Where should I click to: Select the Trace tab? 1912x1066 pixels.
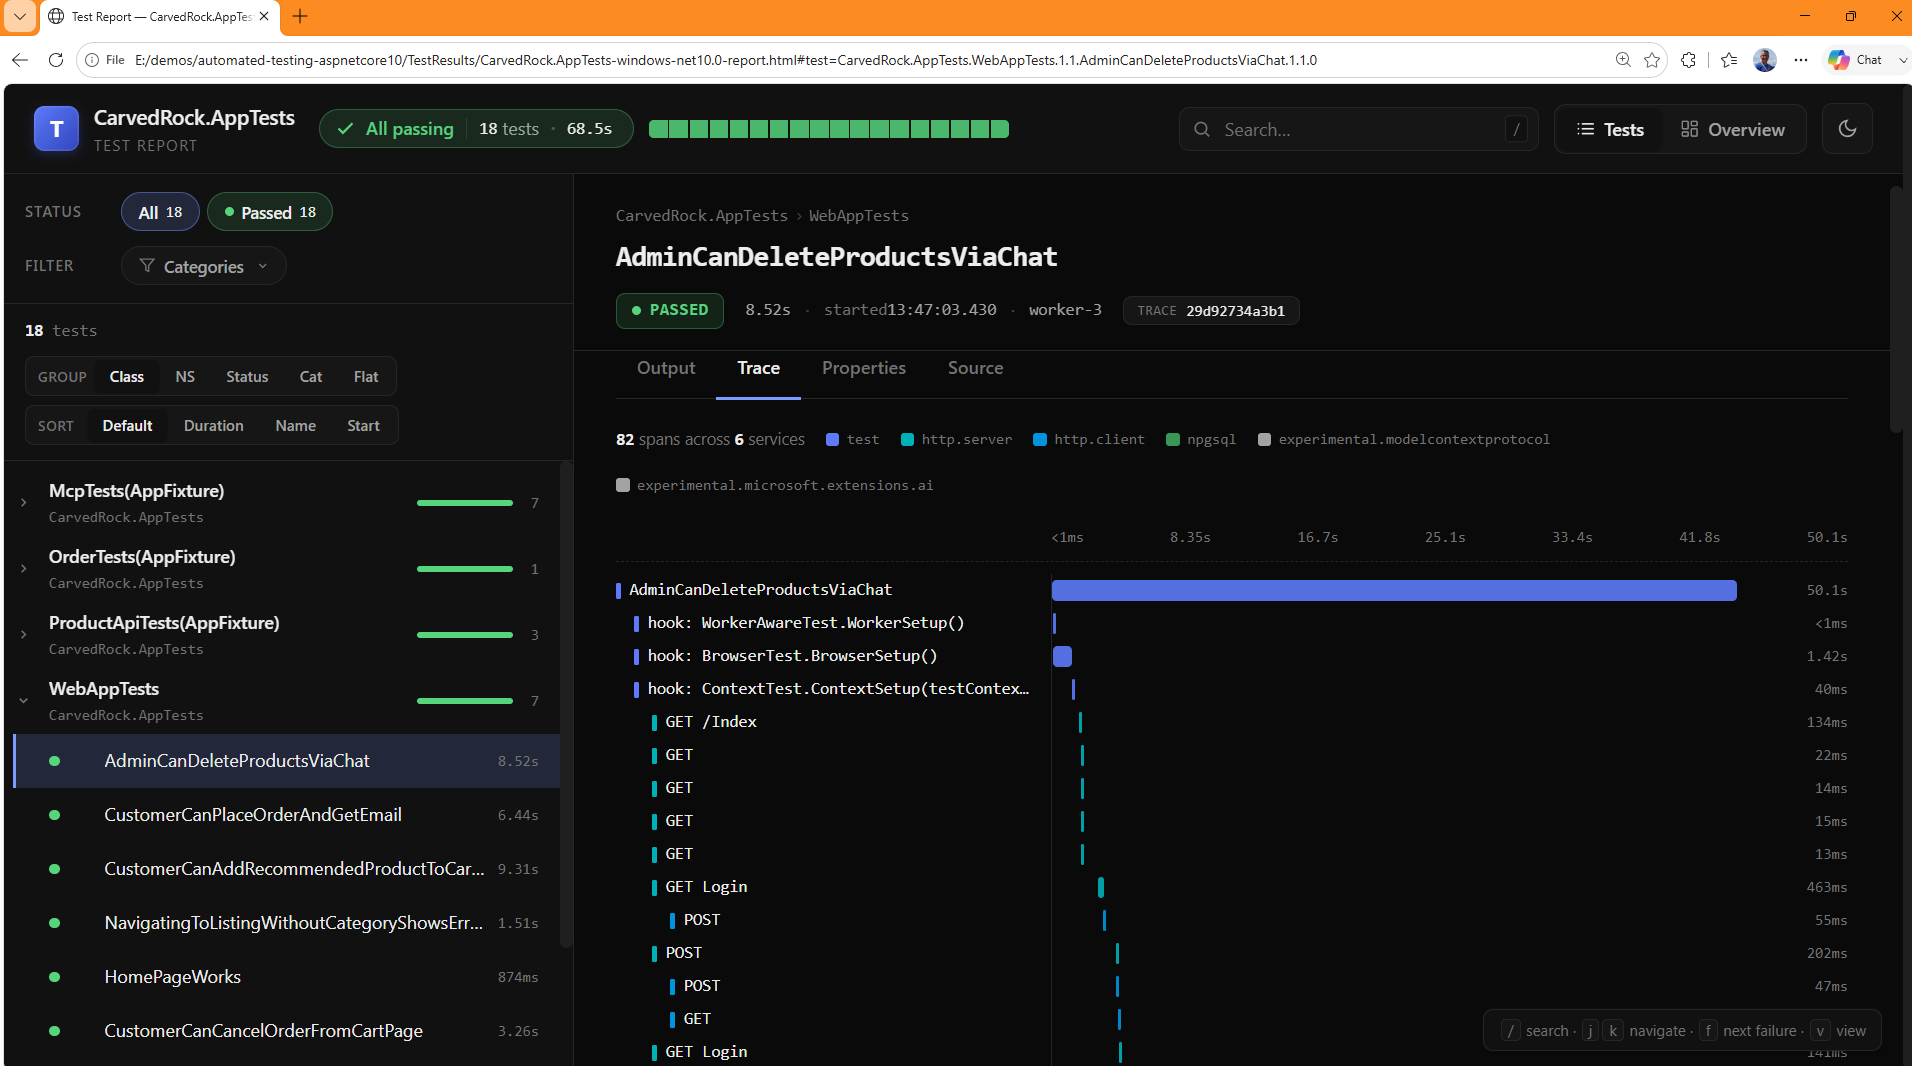pyautogui.click(x=758, y=368)
